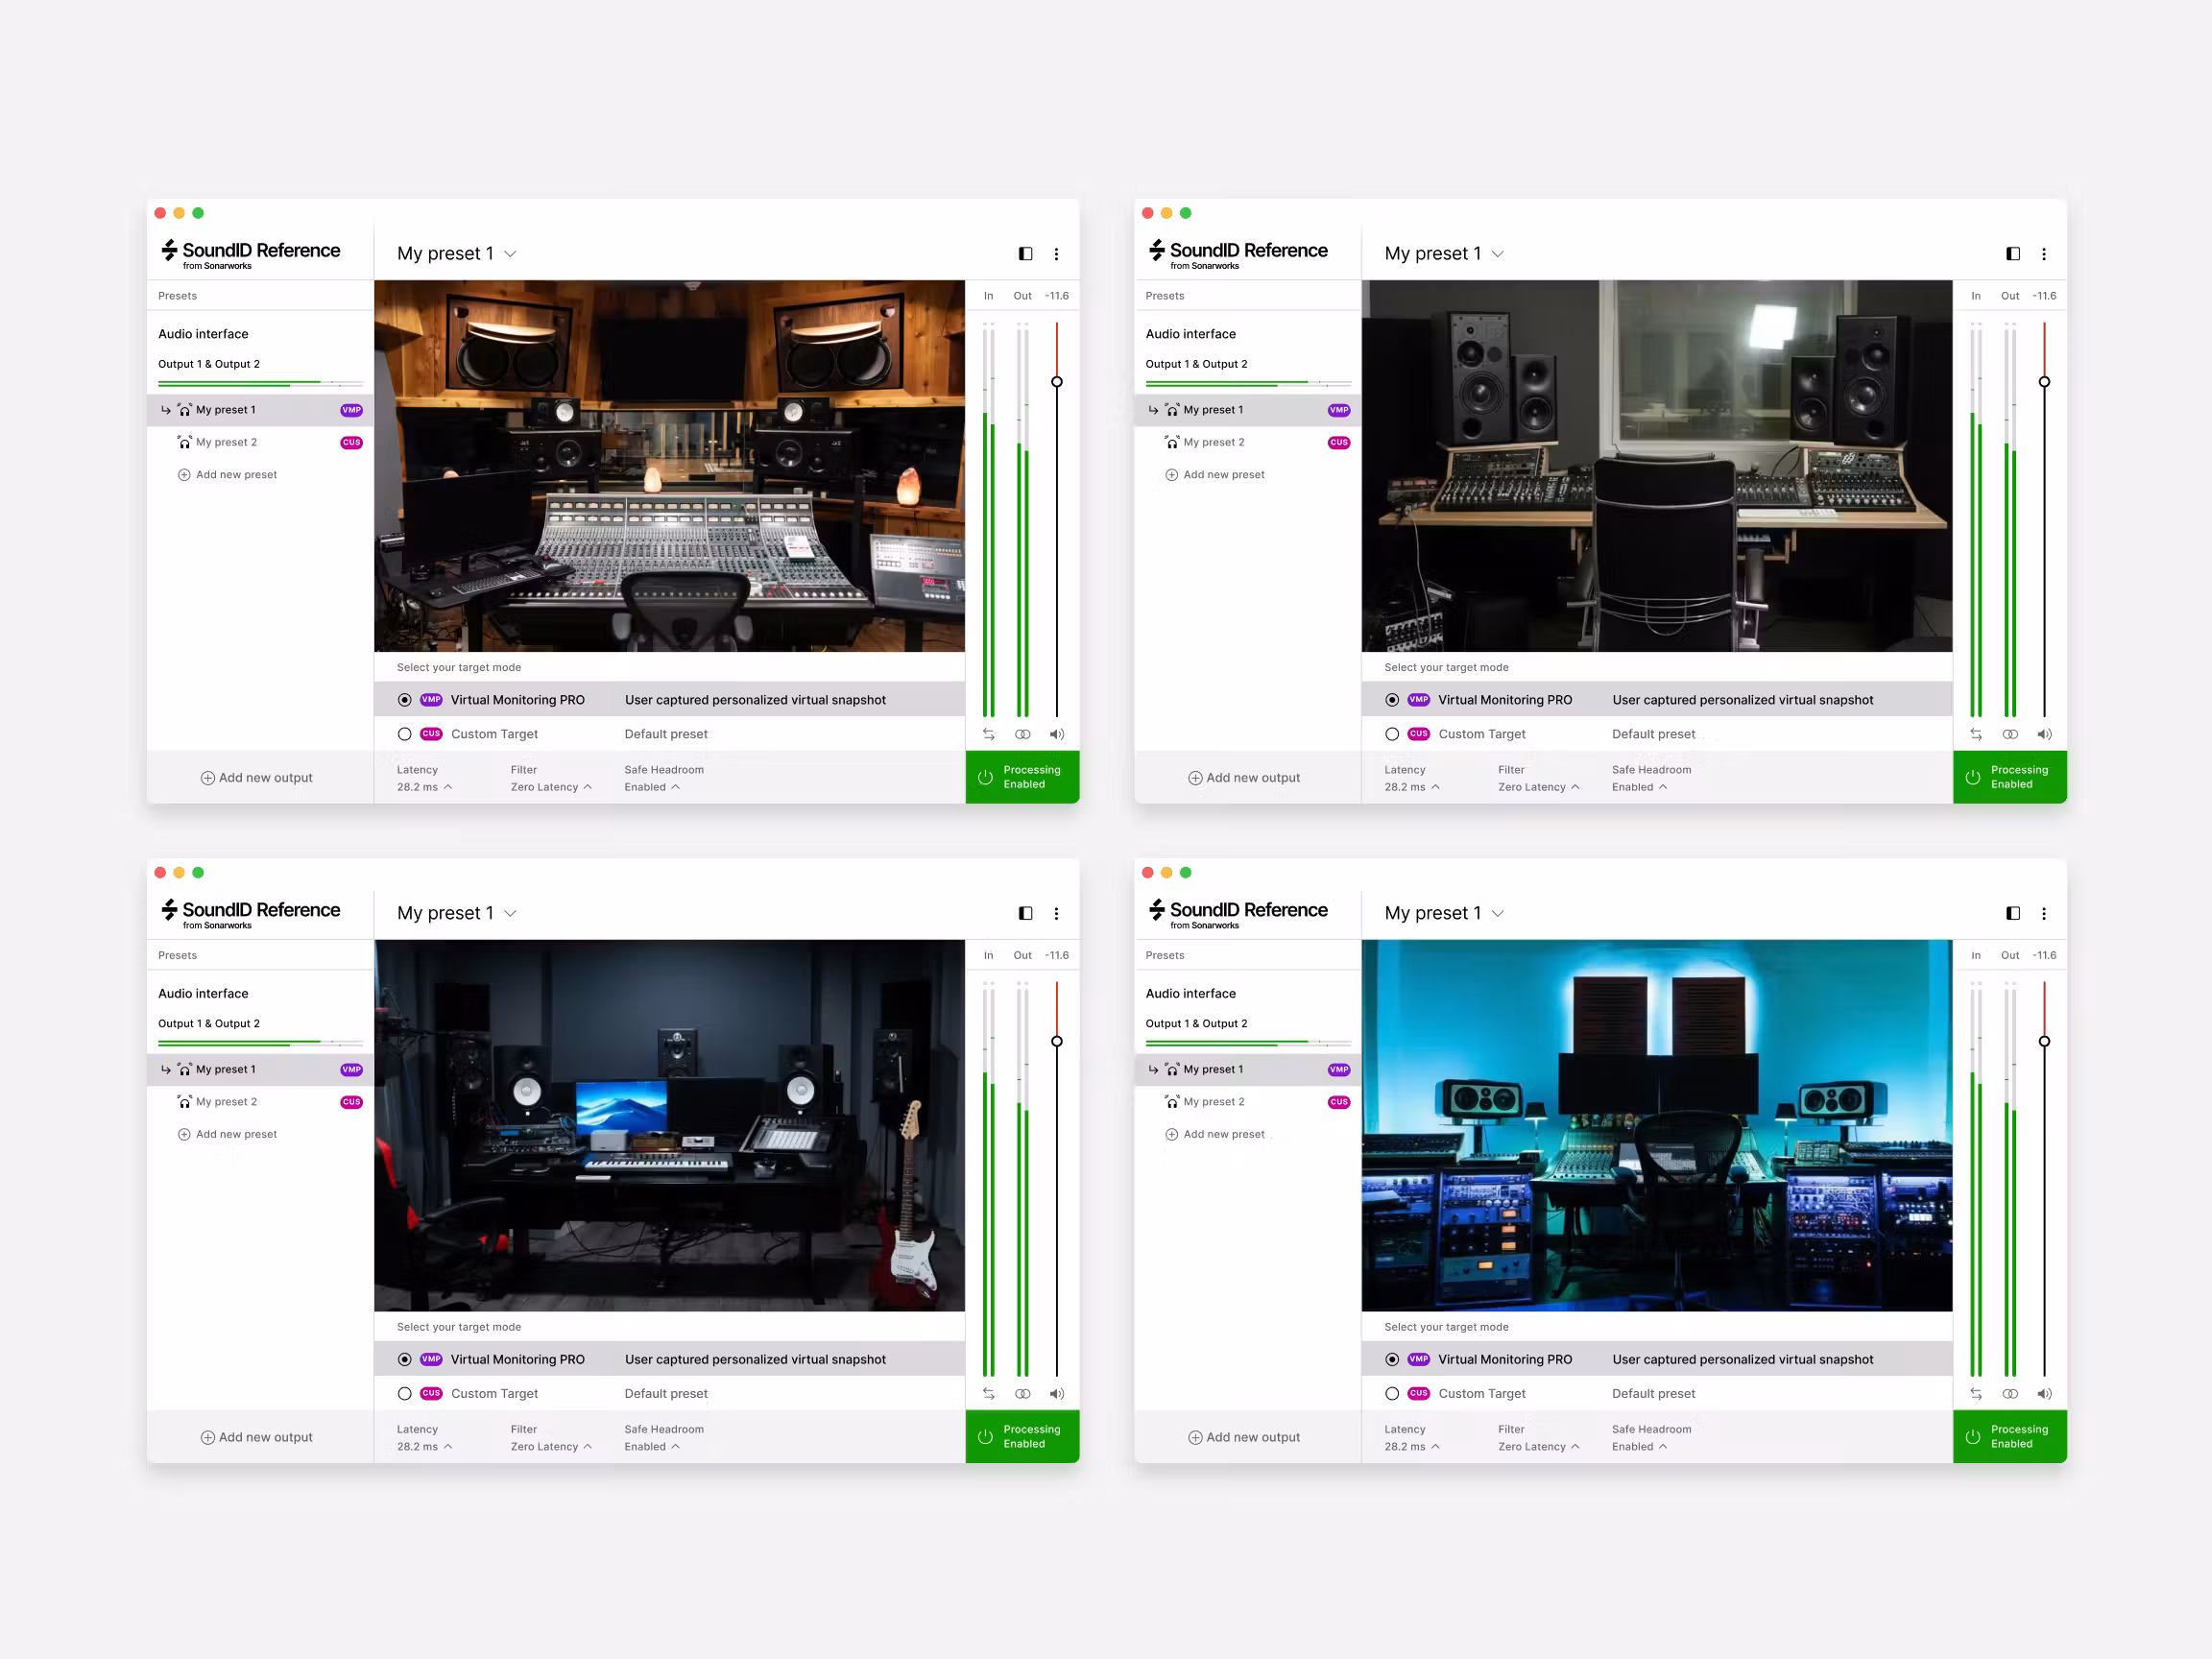Open three-dot menu in top-right window
Image resolution: width=2212 pixels, height=1659 pixels.
pyautogui.click(x=2044, y=254)
